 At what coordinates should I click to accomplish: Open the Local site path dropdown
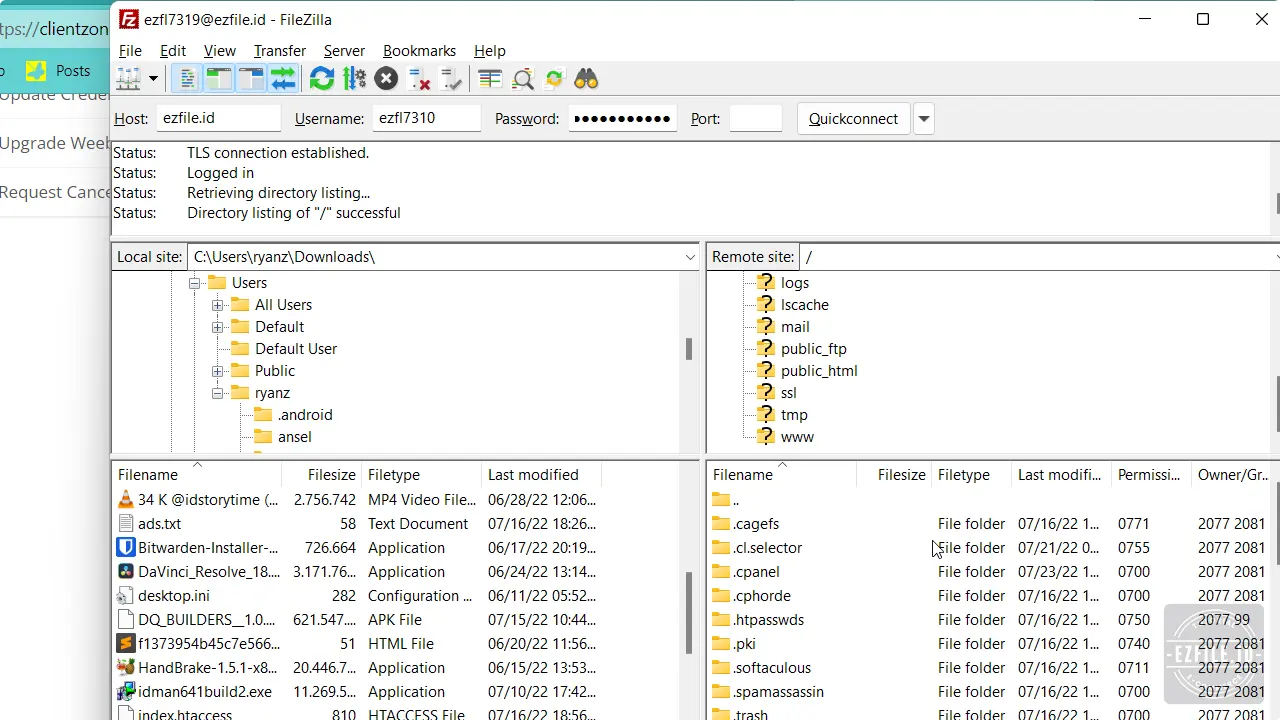[689, 257]
